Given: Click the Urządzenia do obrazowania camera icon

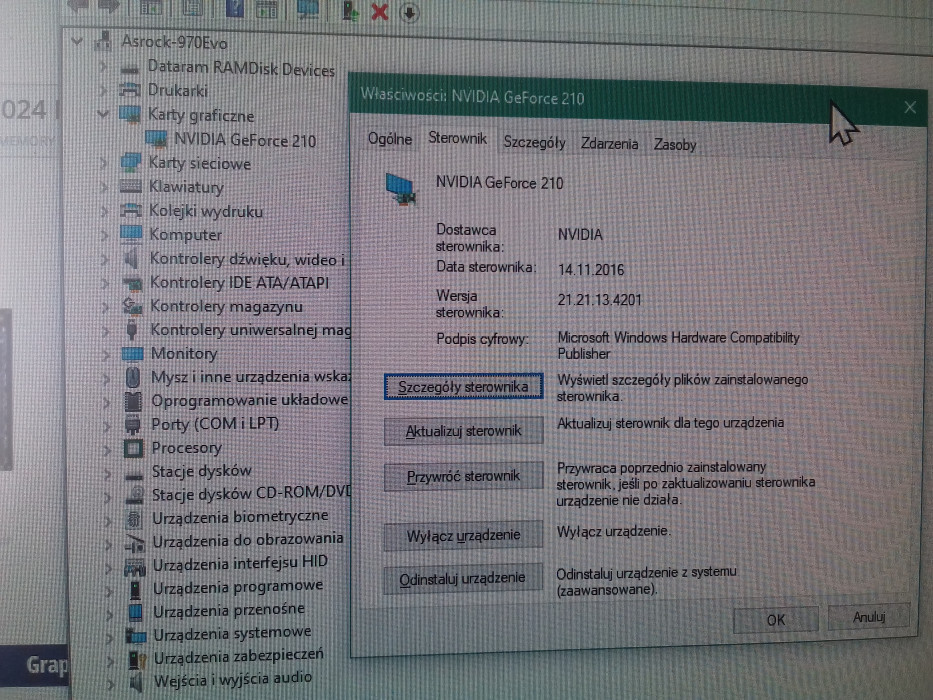Looking at the screenshot, I should pyautogui.click(x=135, y=542).
